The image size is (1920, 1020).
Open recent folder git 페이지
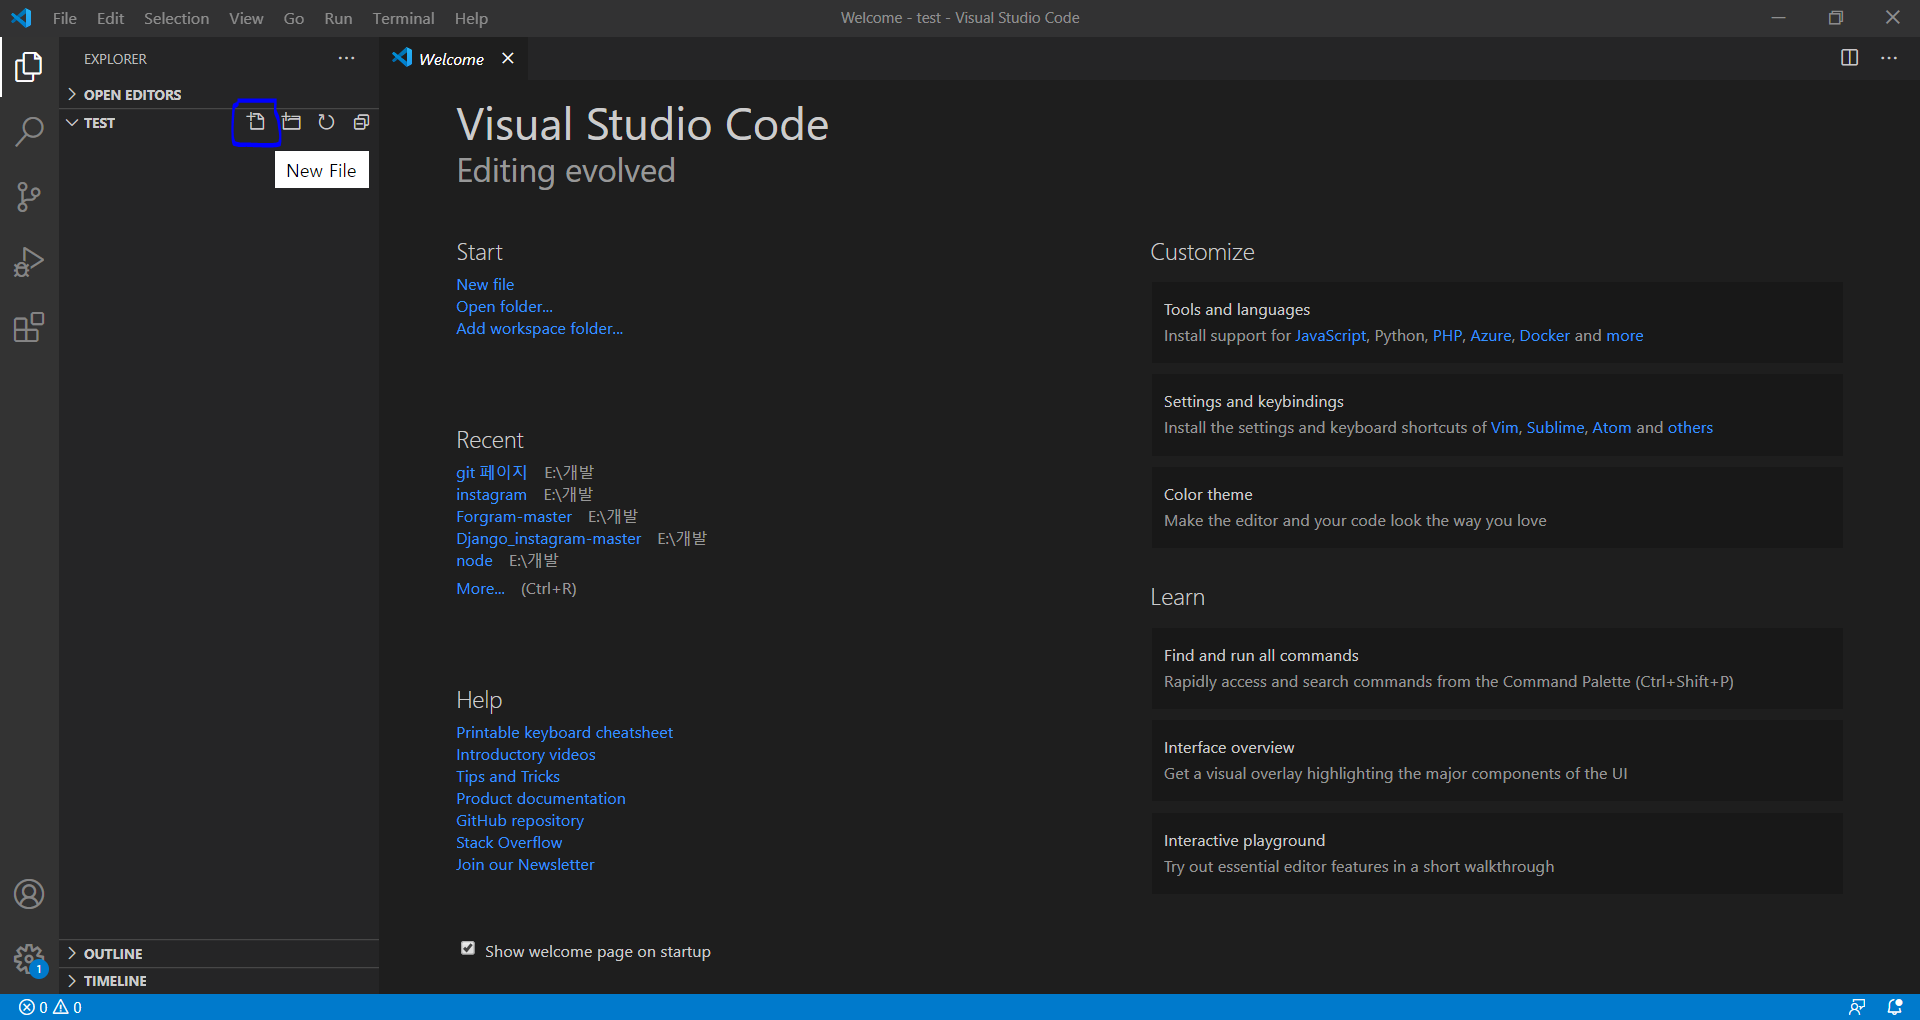[491, 472]
